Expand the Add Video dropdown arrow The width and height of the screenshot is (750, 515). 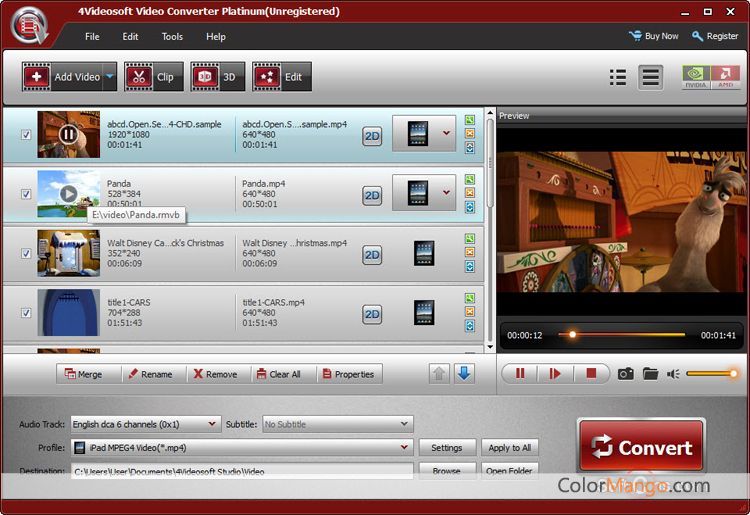110,77
